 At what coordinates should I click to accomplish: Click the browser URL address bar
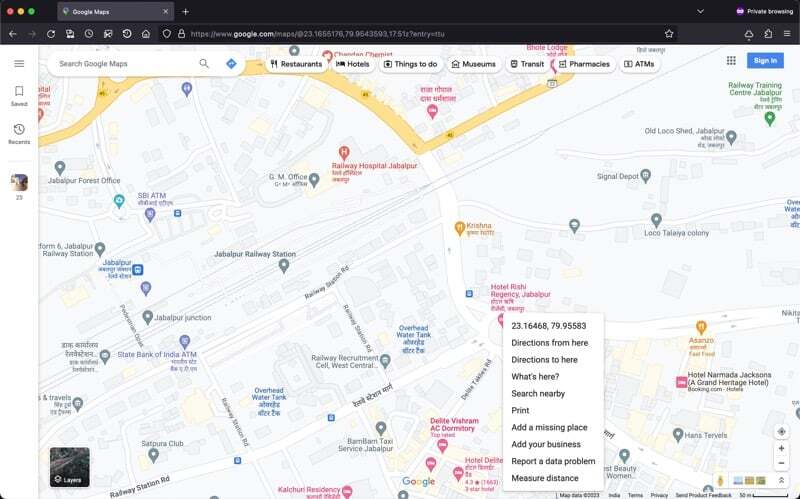tap(418, 34)
